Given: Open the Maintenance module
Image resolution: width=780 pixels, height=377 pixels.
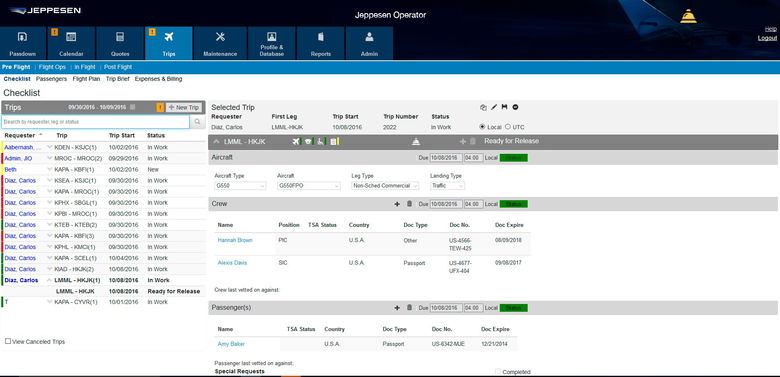Looking at the screenshot, I should pyautogui.click(x=220, y=43).
